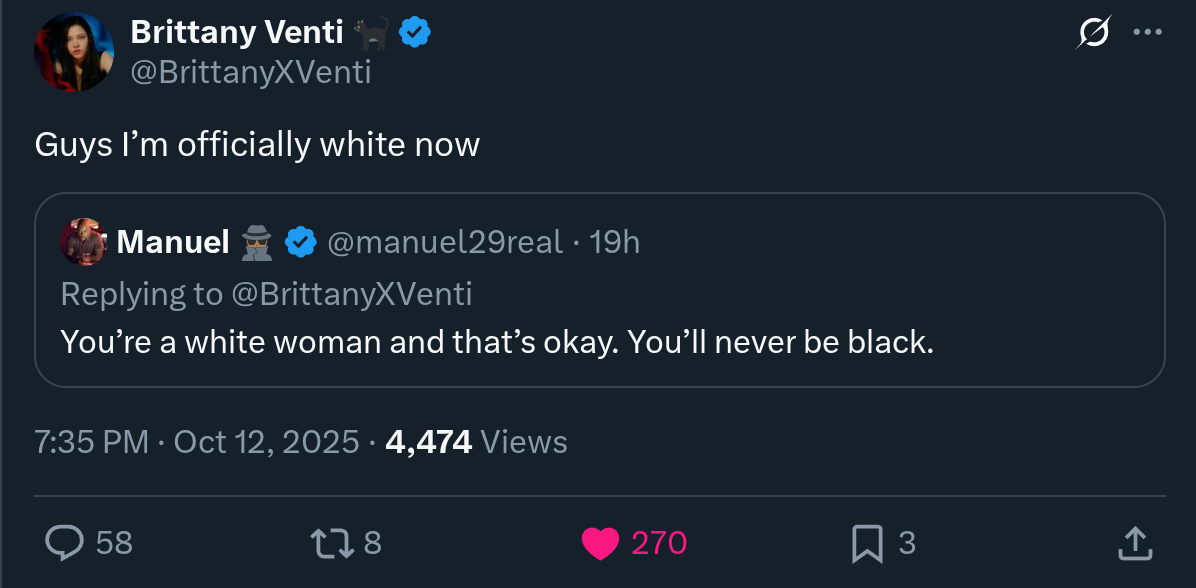The height and width of the screenshot is (588, 1196).
Task: Click the repost arrows icon
Action: coord(332,543)
